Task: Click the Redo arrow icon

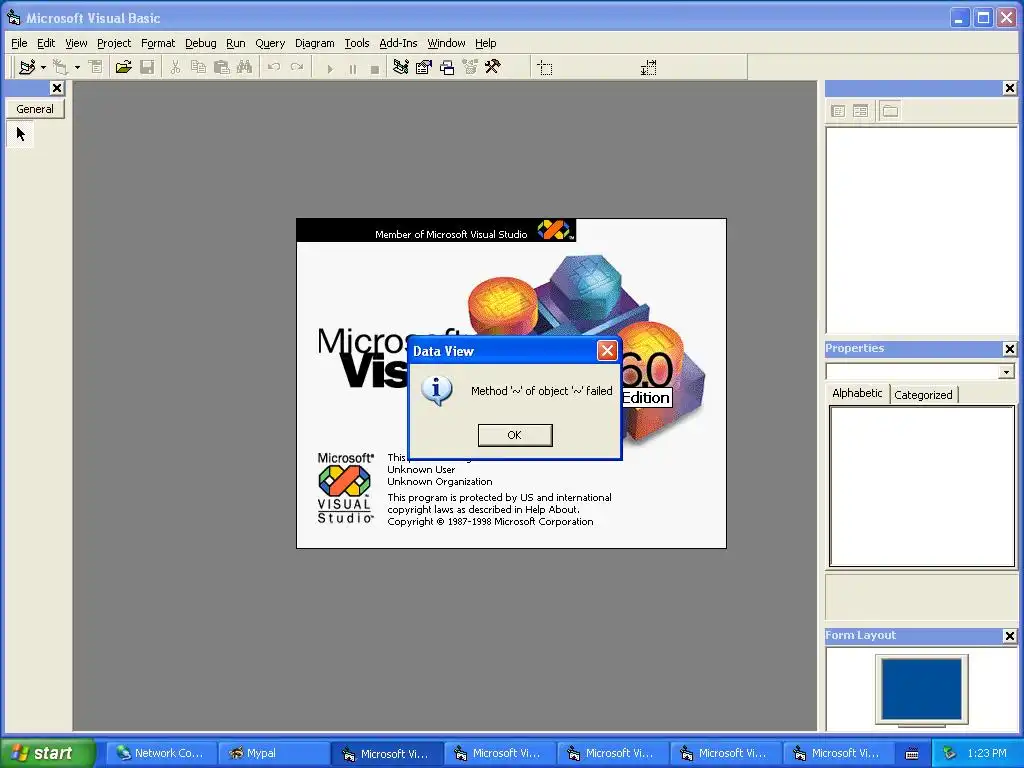Action: pos(297,67)
